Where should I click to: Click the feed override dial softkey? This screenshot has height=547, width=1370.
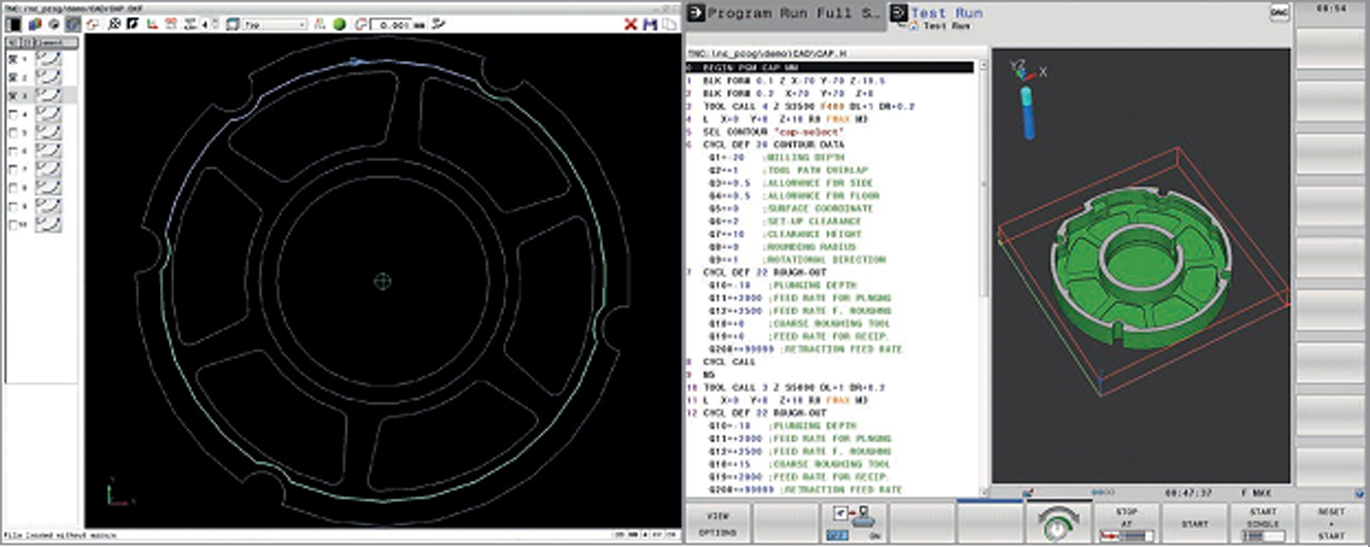(x=1059, y=521)
